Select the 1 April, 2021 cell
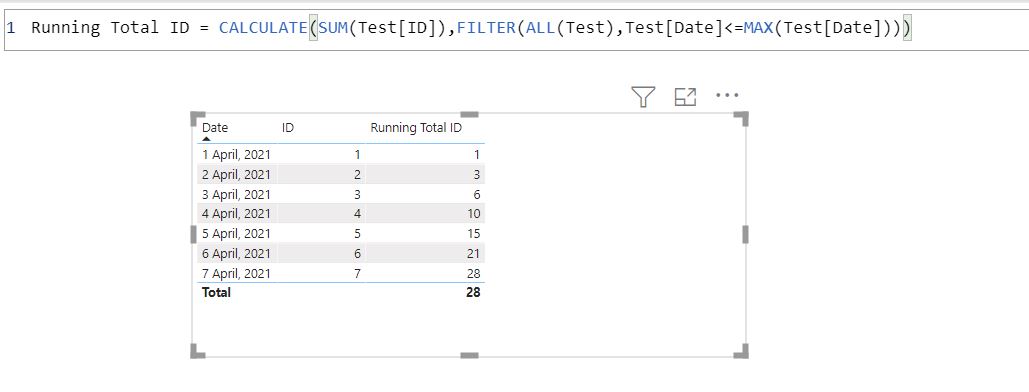 click(236, 154)
